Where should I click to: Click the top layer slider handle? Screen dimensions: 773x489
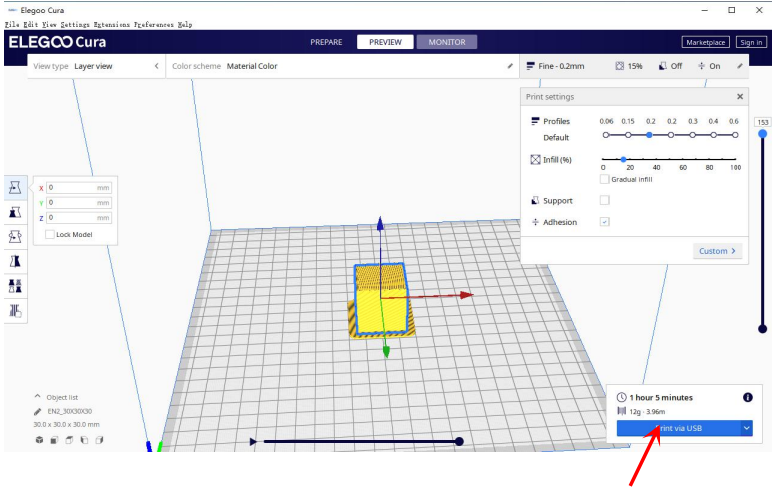tap(763, 134)
